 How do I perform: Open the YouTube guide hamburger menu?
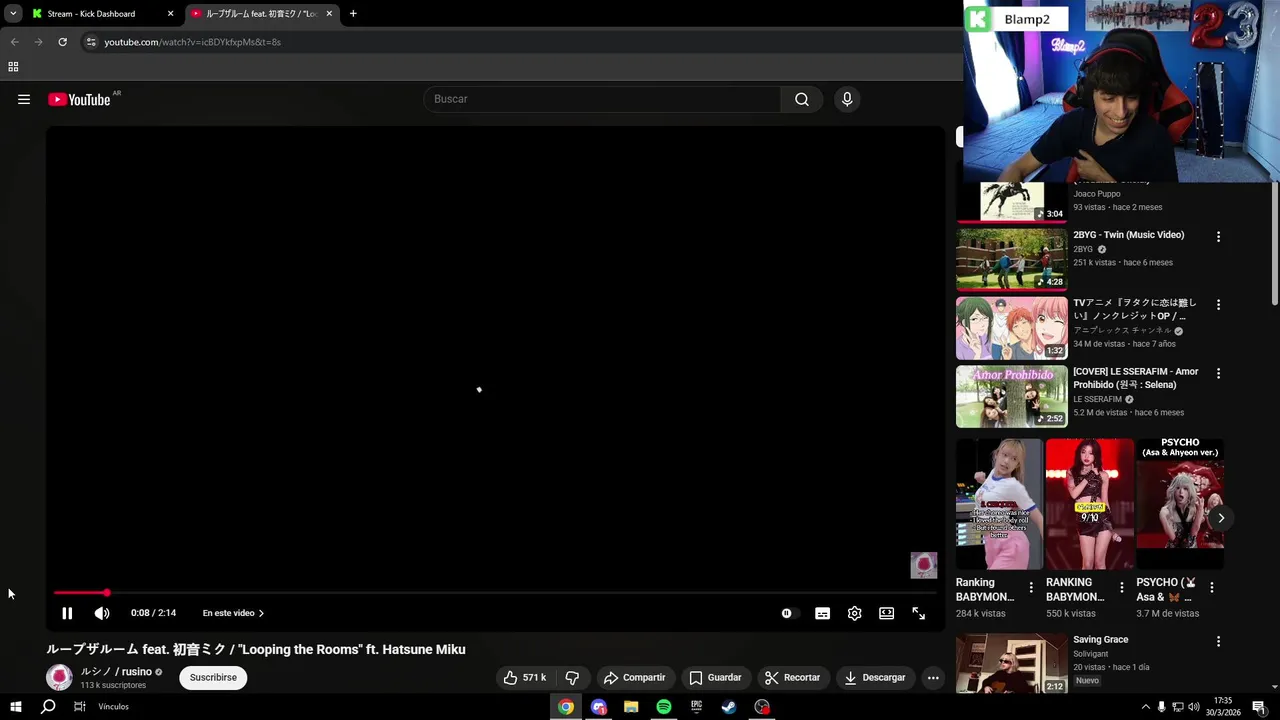coord(24,99)
